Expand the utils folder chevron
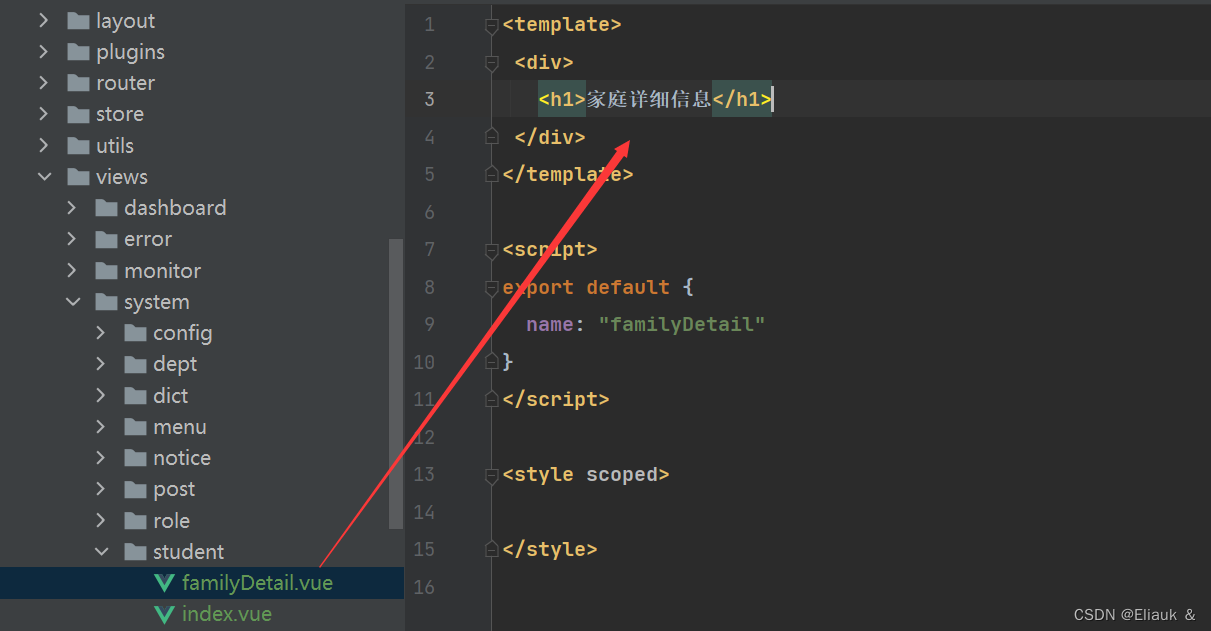Viewport: 1211px width, 631px height. 43,145
